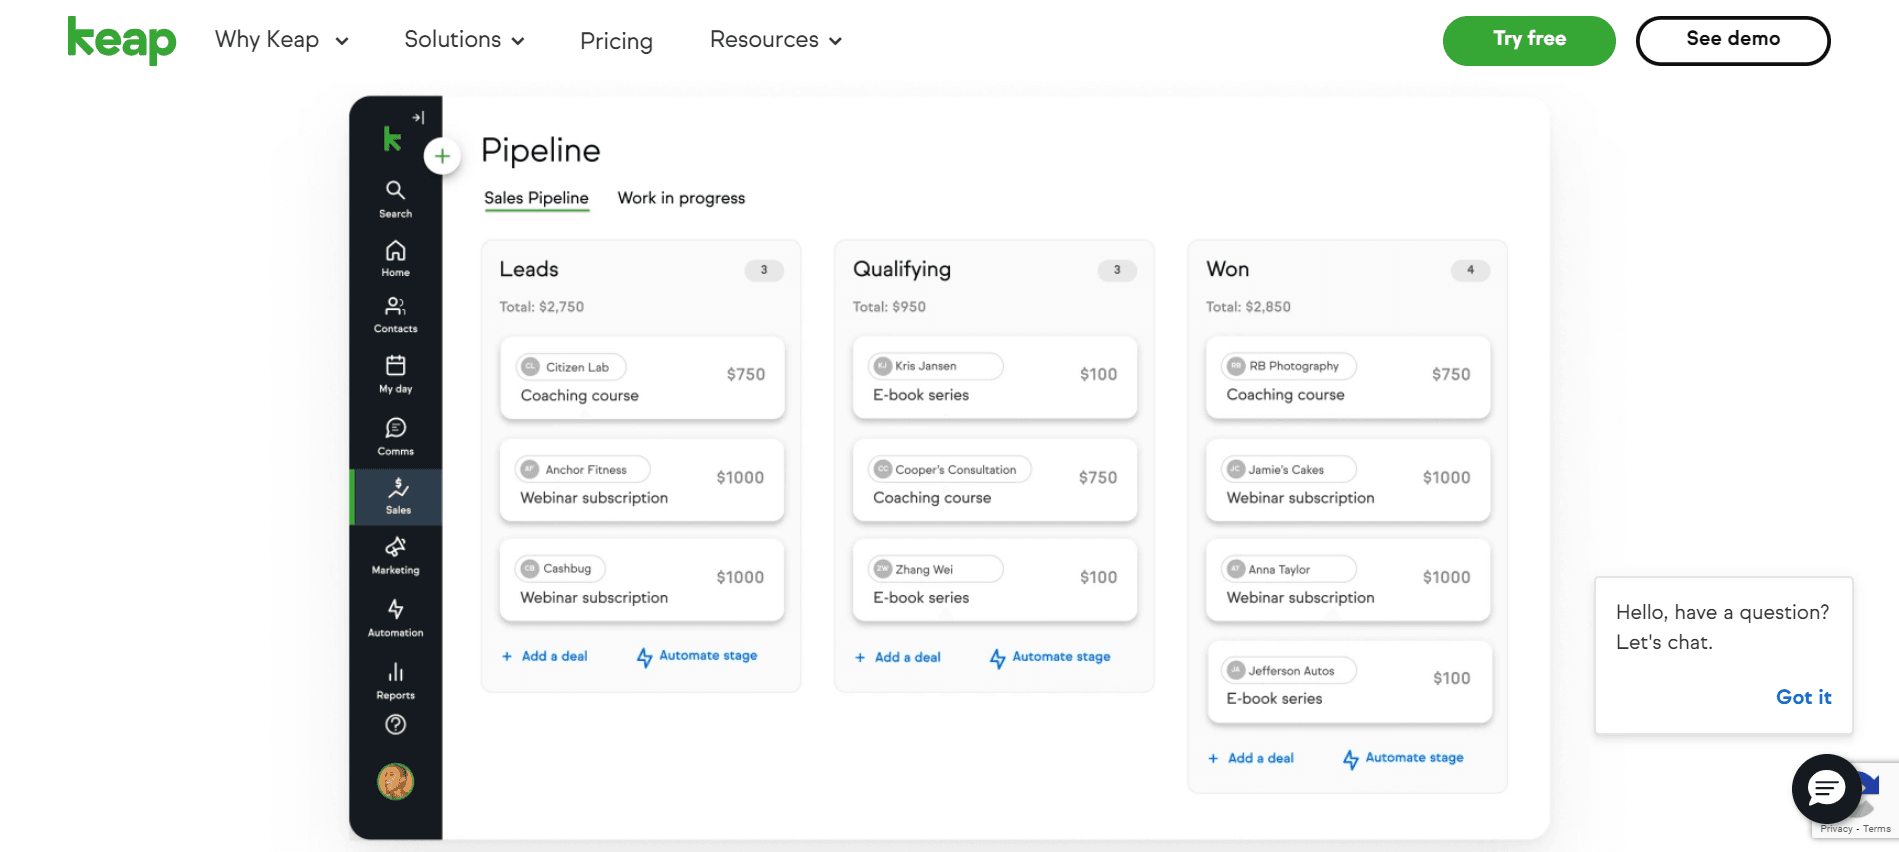
Task: Click Total: $950 text
Action: [x=889, y=307]
